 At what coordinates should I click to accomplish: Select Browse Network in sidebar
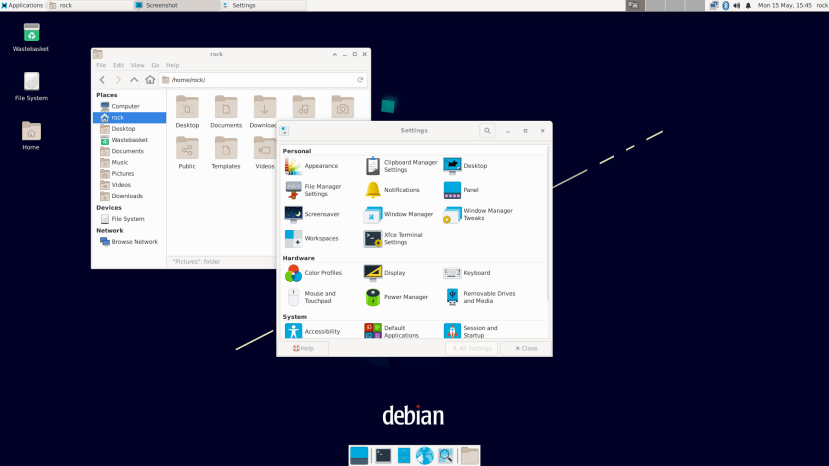click(x=130, y=242)
